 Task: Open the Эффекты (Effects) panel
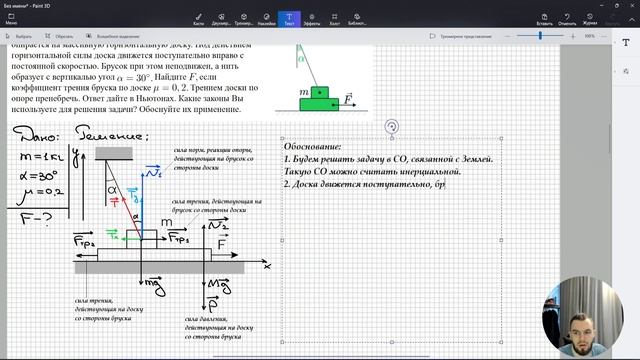312,19
